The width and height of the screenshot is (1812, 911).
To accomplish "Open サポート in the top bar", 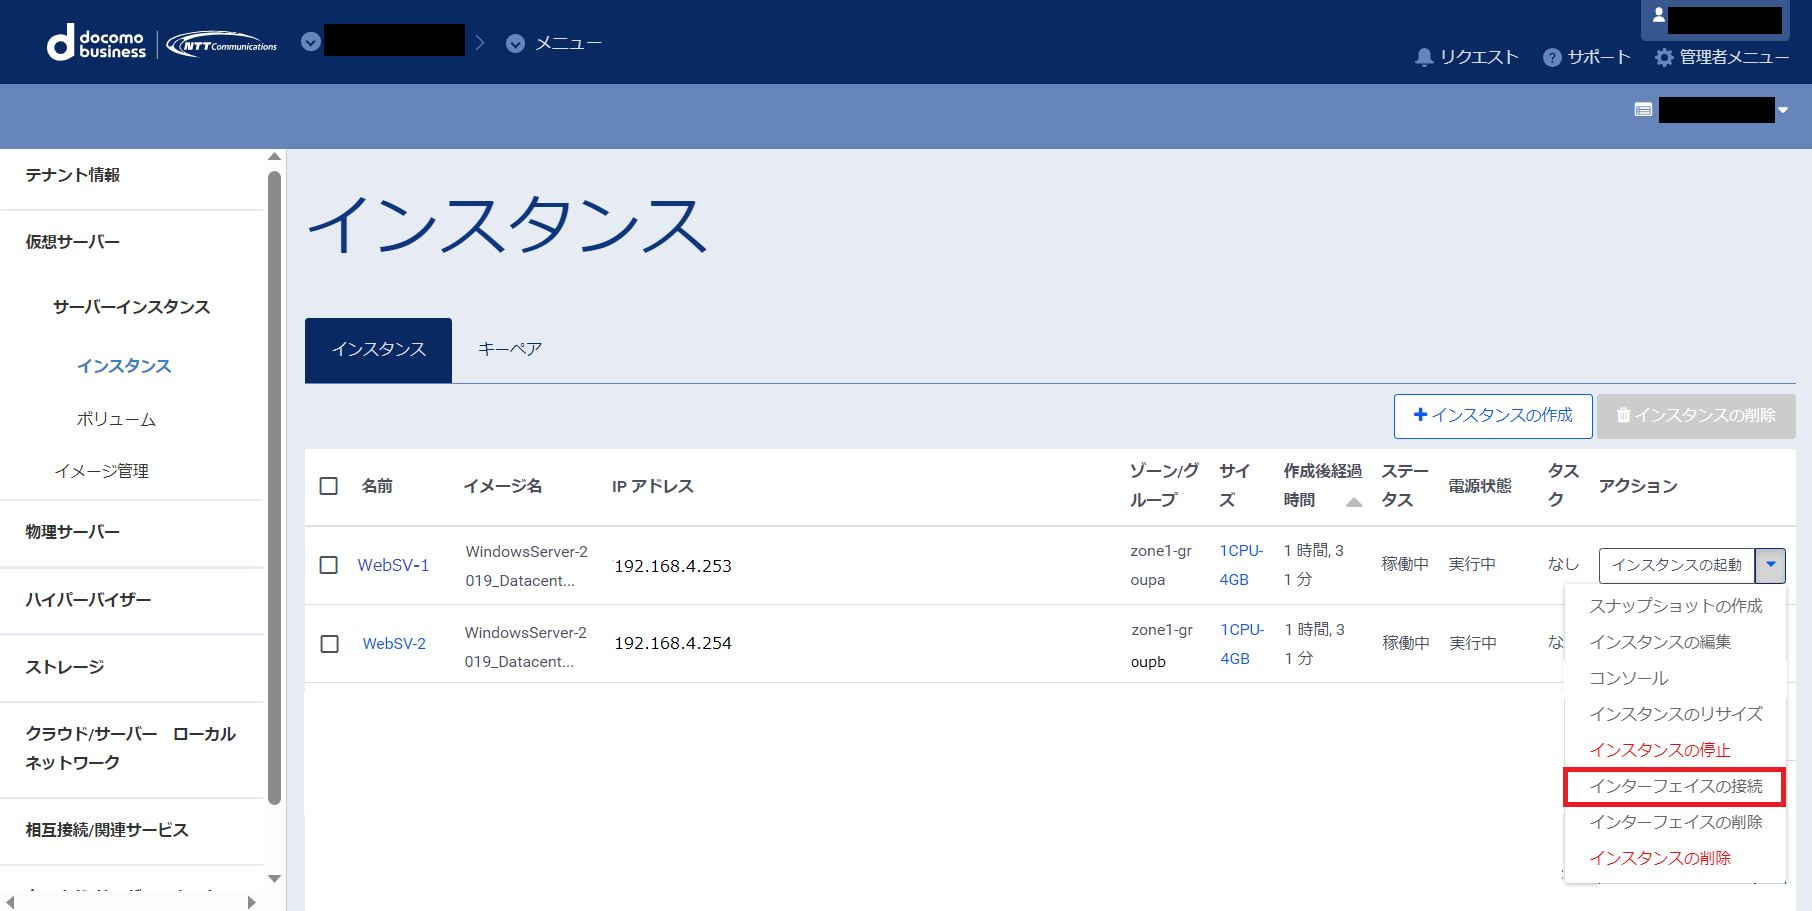I will [1587, 57].
